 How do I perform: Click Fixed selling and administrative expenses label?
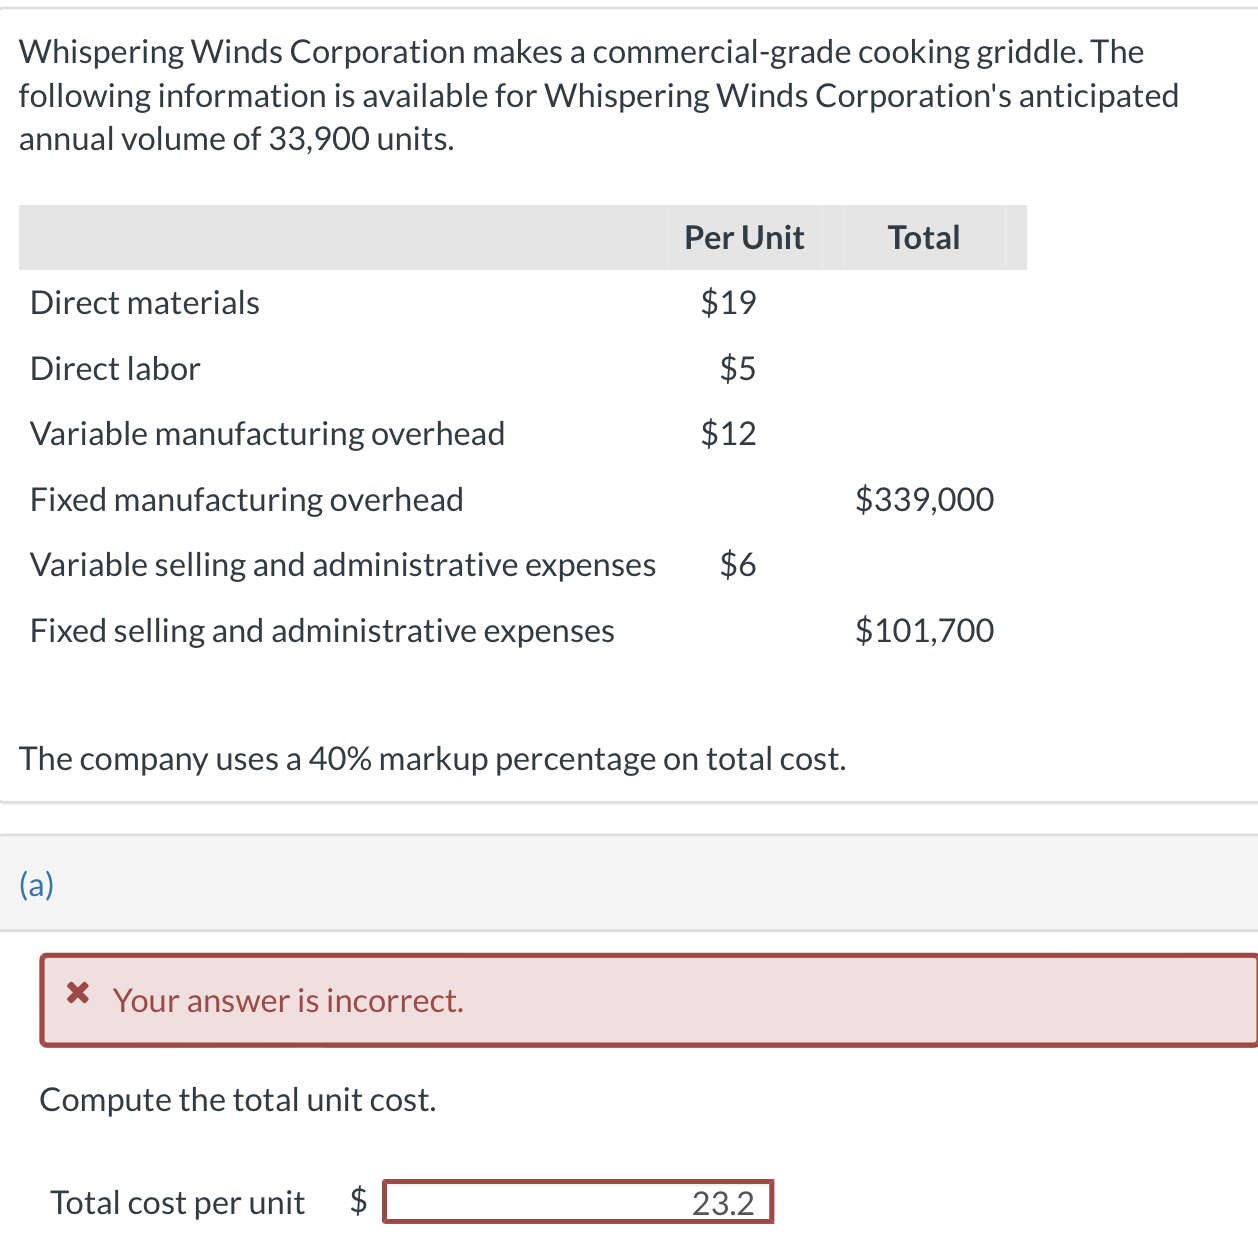coord(322,631)
